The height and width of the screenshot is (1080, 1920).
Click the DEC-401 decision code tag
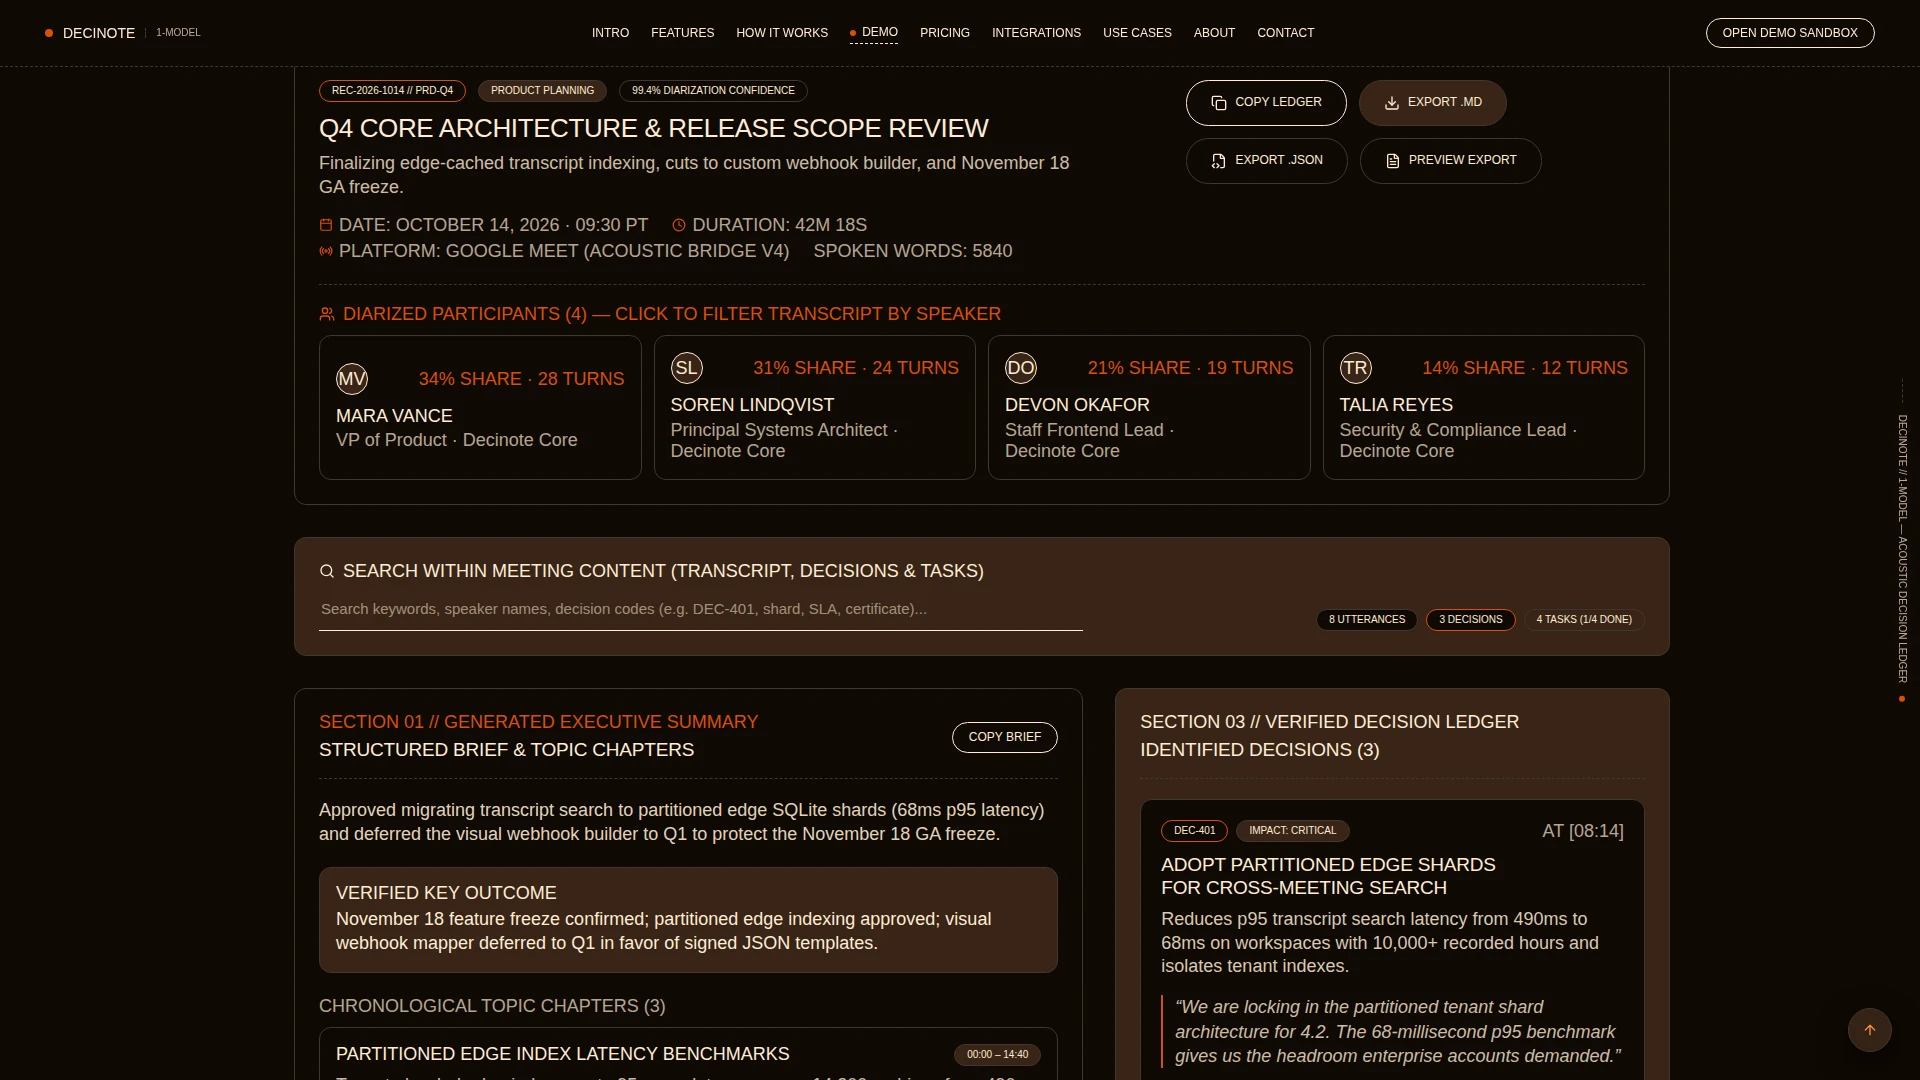[1194, 831]
